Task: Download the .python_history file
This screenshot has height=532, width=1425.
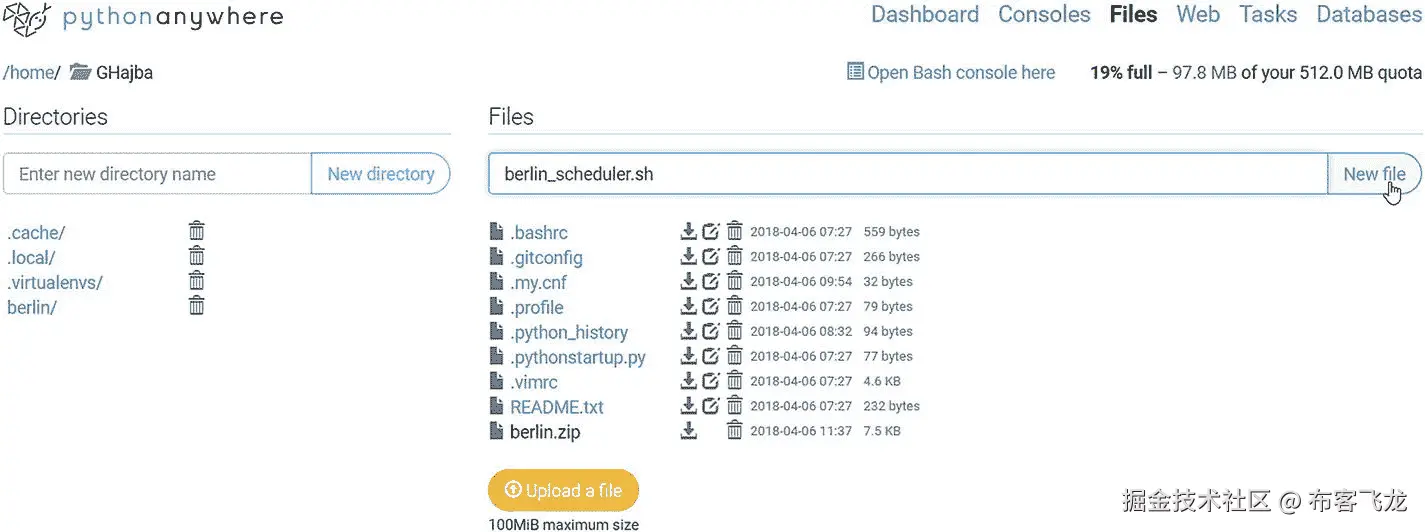Action: tap(688, 331)
